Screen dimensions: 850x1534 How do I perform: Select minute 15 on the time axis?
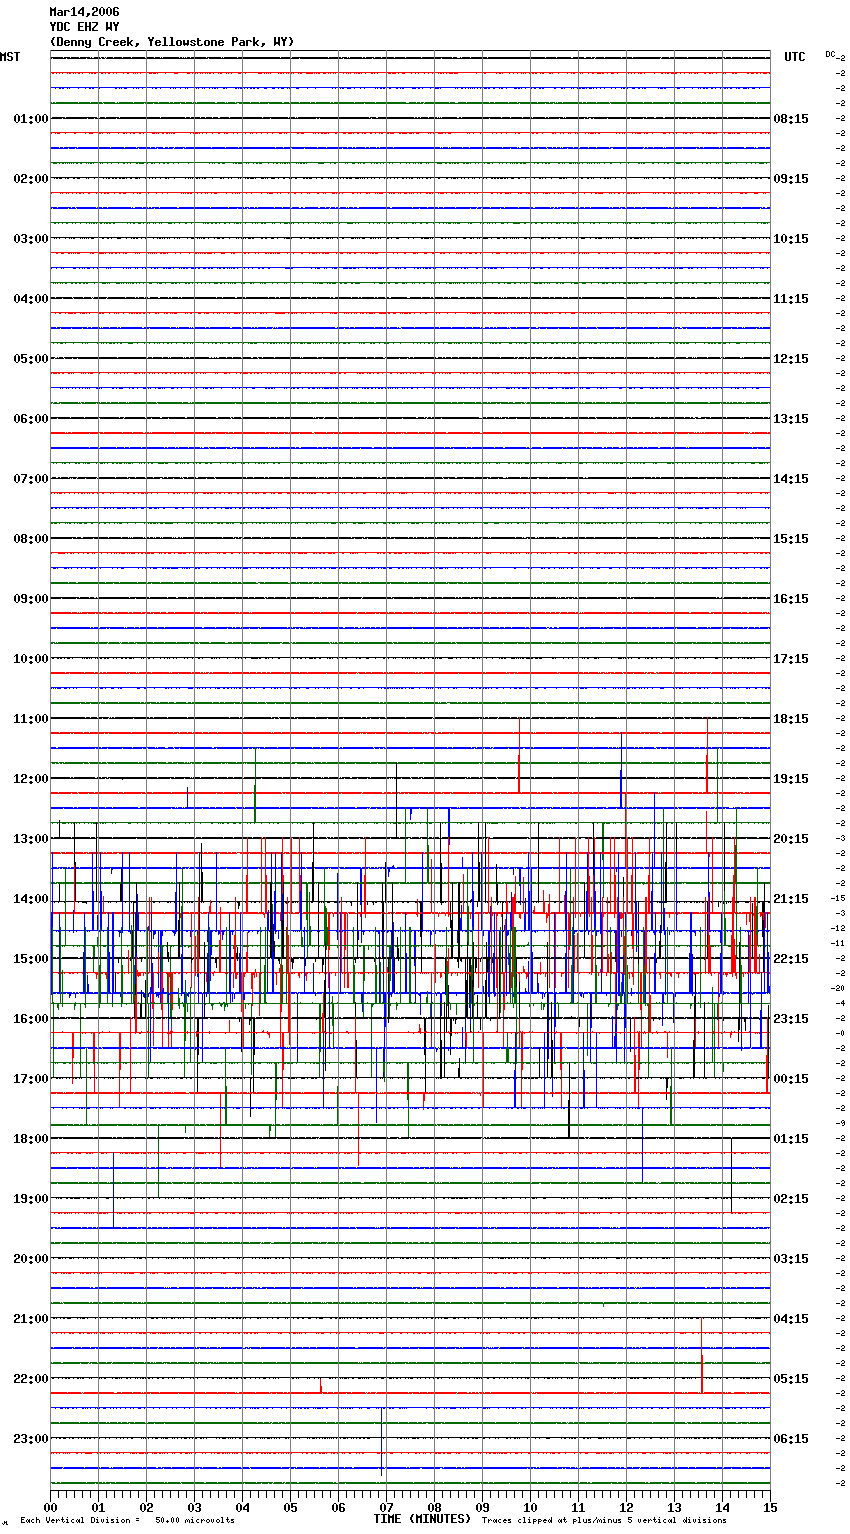tap(770, 1507)
